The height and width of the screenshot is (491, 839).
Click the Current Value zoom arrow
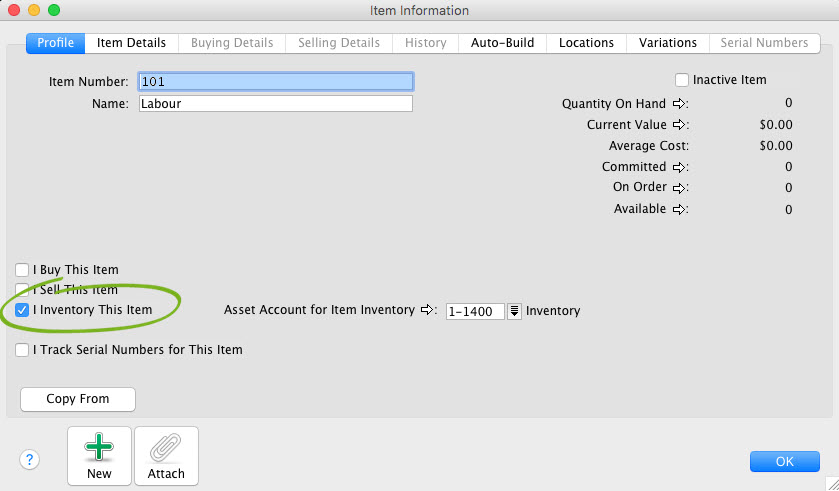click(x=679, y=125)
